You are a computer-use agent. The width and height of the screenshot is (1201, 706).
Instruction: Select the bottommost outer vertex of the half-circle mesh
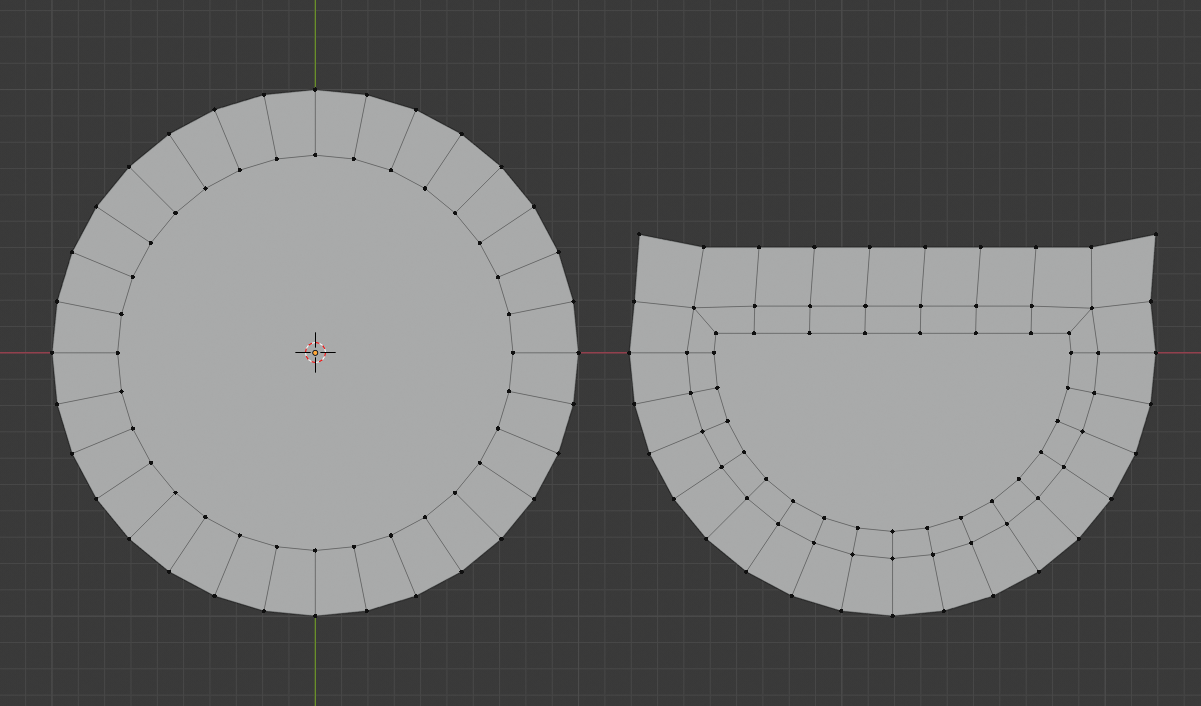click(892, 615)
